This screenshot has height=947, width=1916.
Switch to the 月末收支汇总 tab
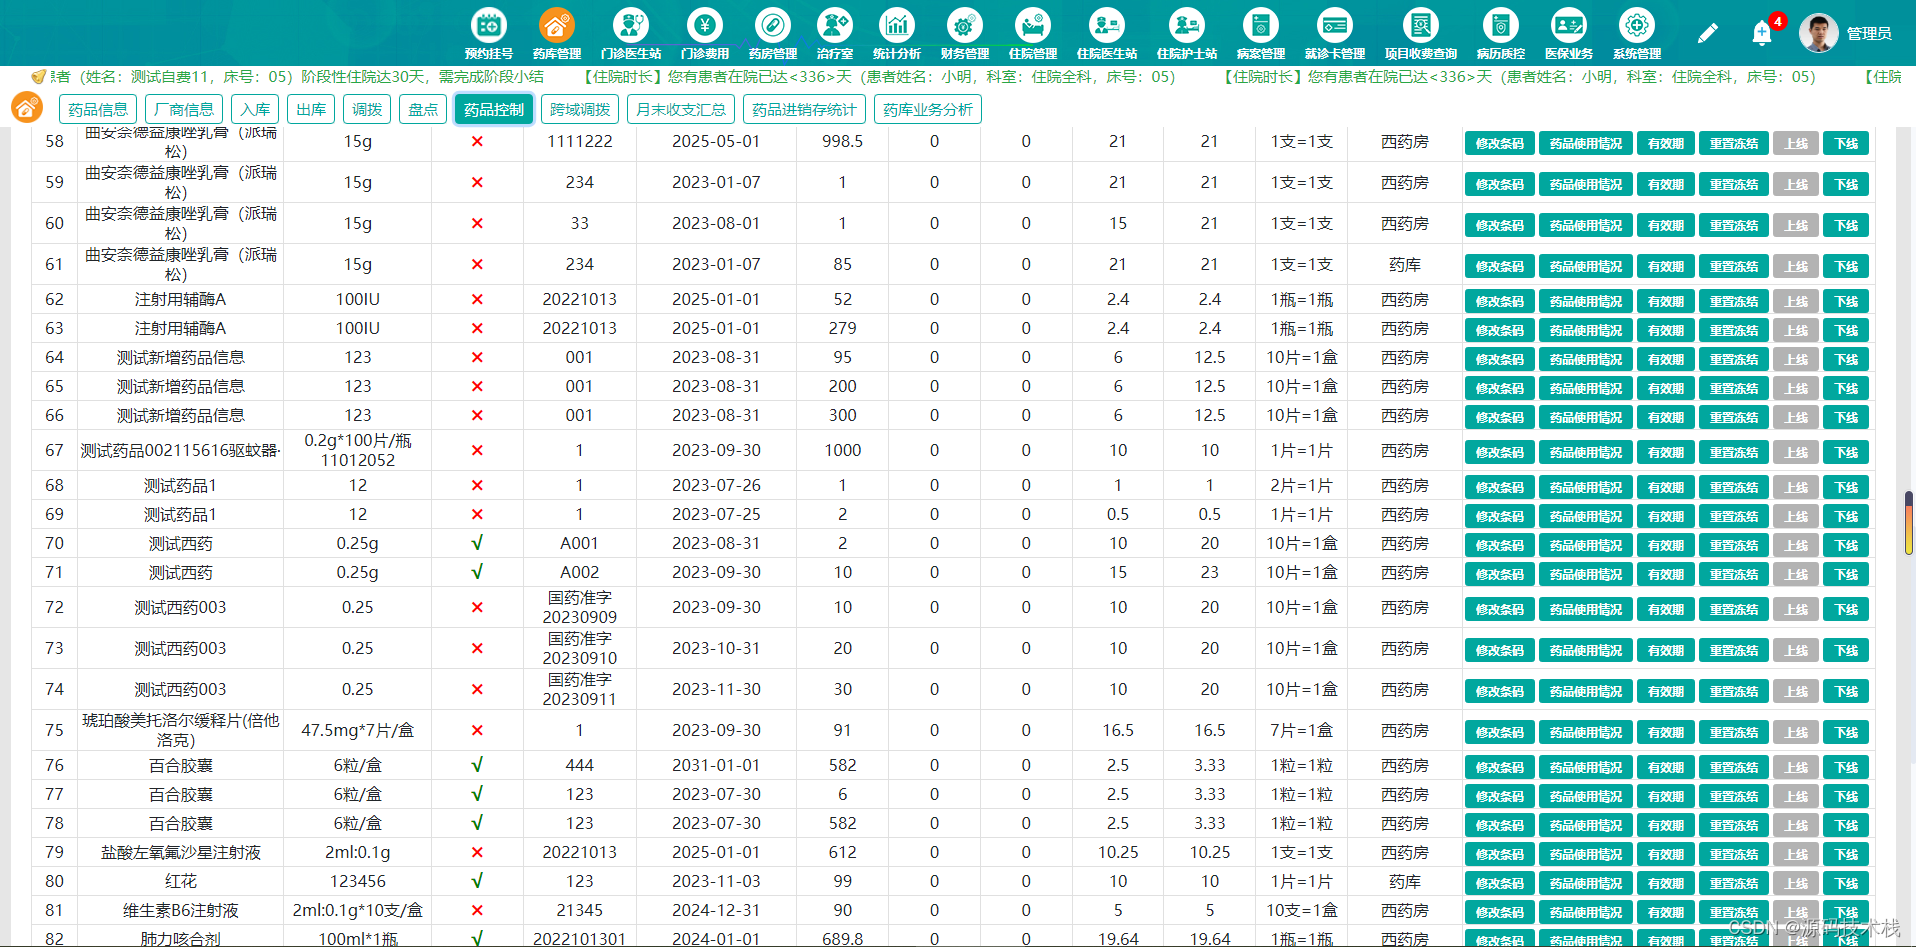(x=681, y=109)
